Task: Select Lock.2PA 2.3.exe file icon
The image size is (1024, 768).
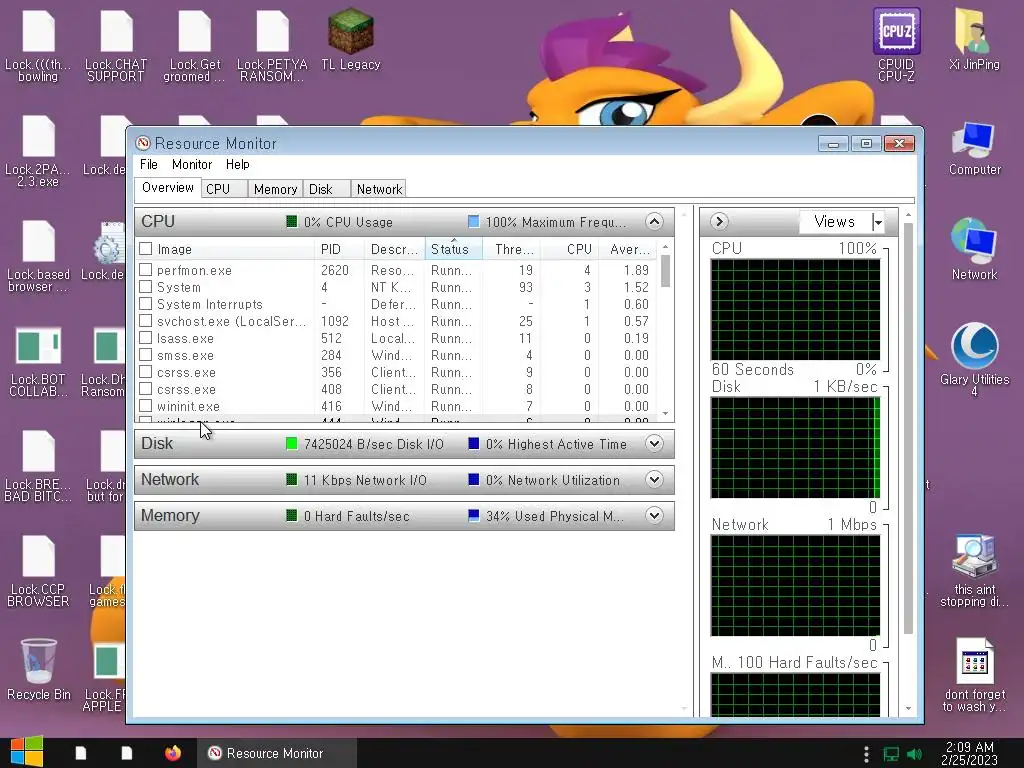Action: (x=38, y=150)
